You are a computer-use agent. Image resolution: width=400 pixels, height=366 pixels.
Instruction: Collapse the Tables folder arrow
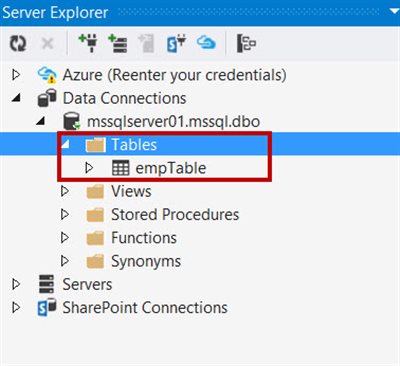(65, 144)
